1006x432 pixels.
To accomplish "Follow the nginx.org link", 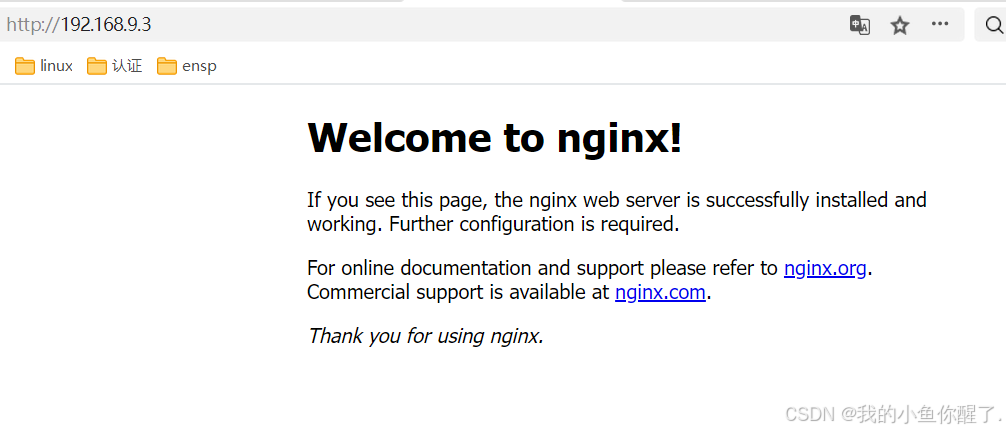I will pos(825,268).
